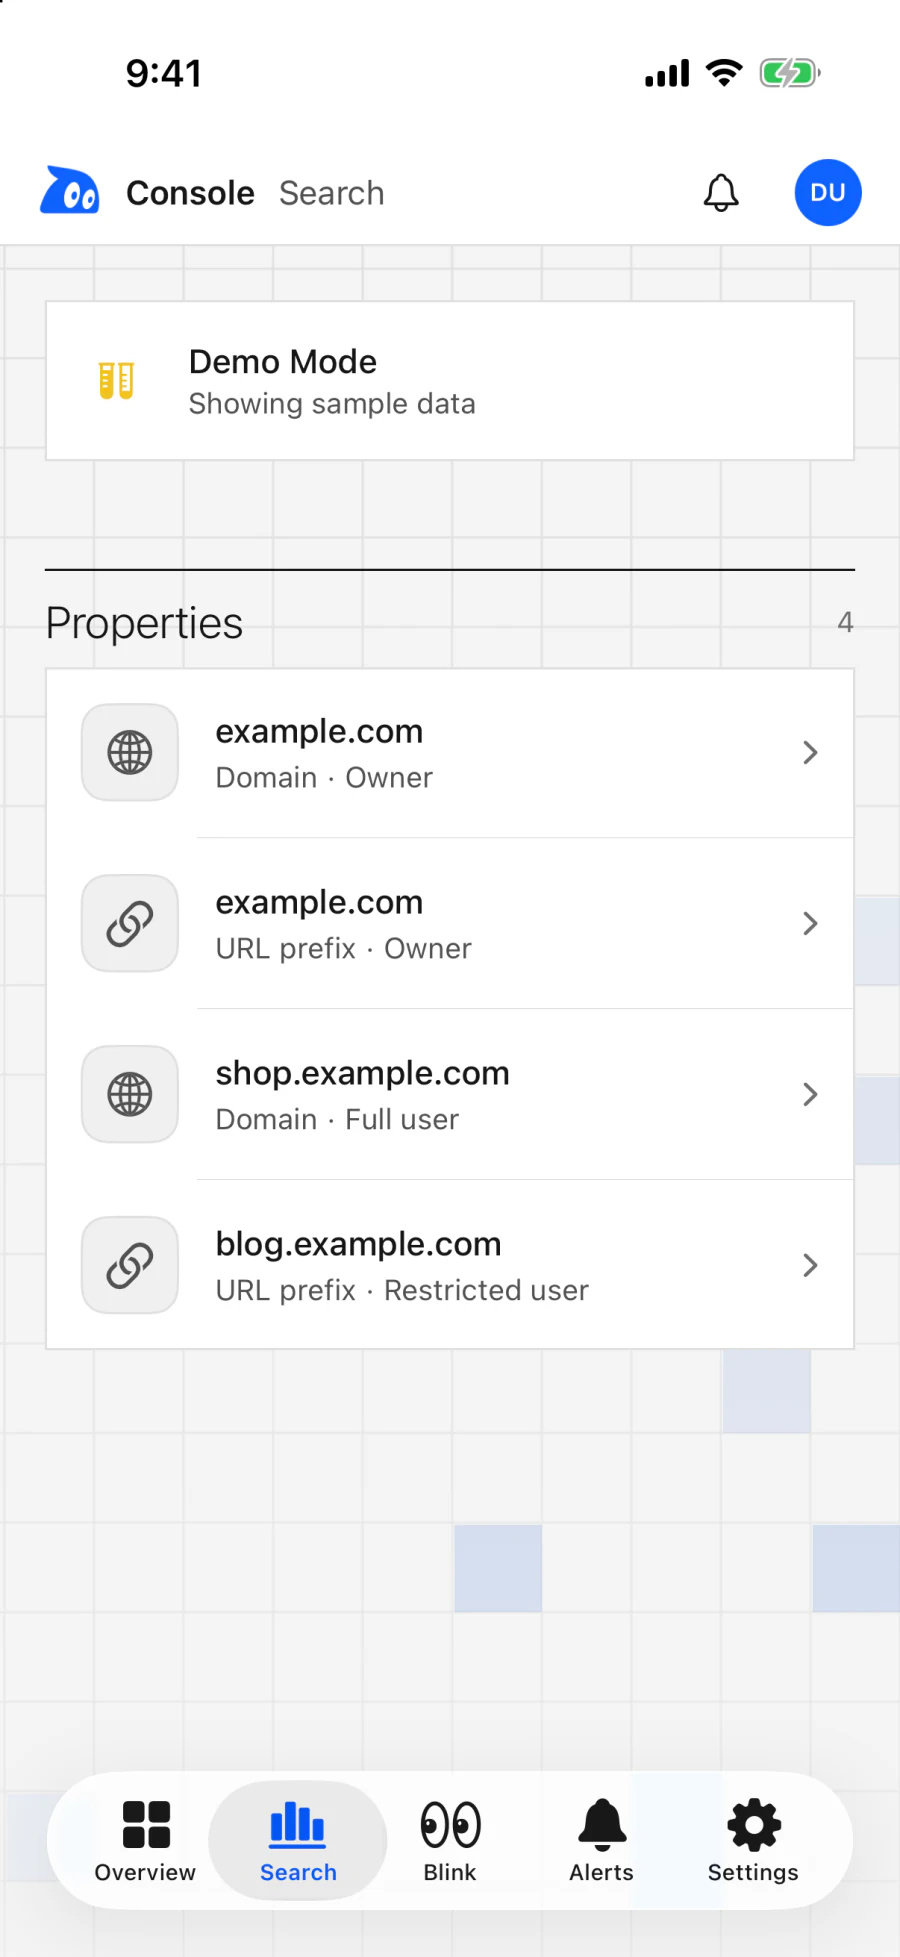Screen dimensions: 900x1957
Task: Expand example.com URL prefix chevron
Action: tap(810, 923)
